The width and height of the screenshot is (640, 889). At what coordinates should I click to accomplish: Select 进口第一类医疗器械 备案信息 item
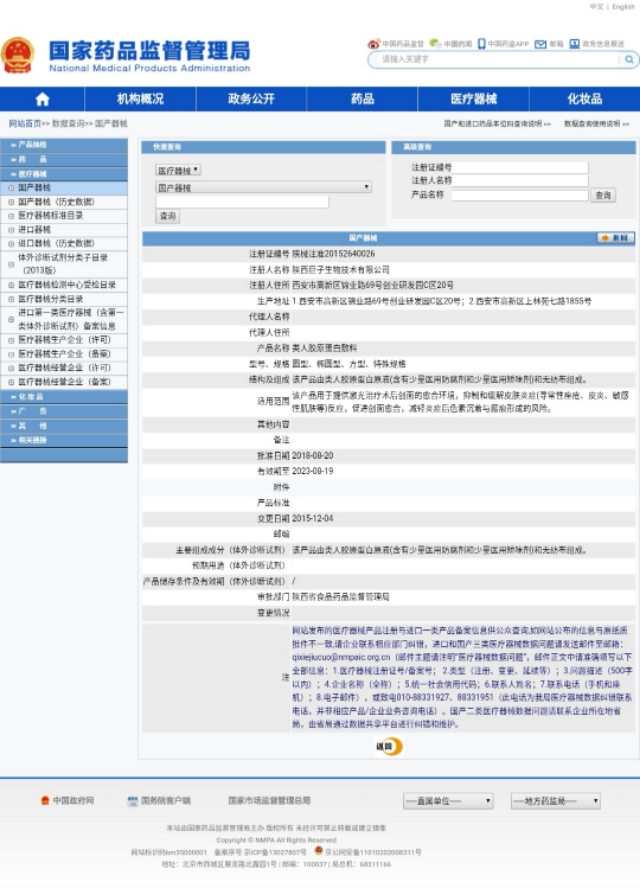63,319
